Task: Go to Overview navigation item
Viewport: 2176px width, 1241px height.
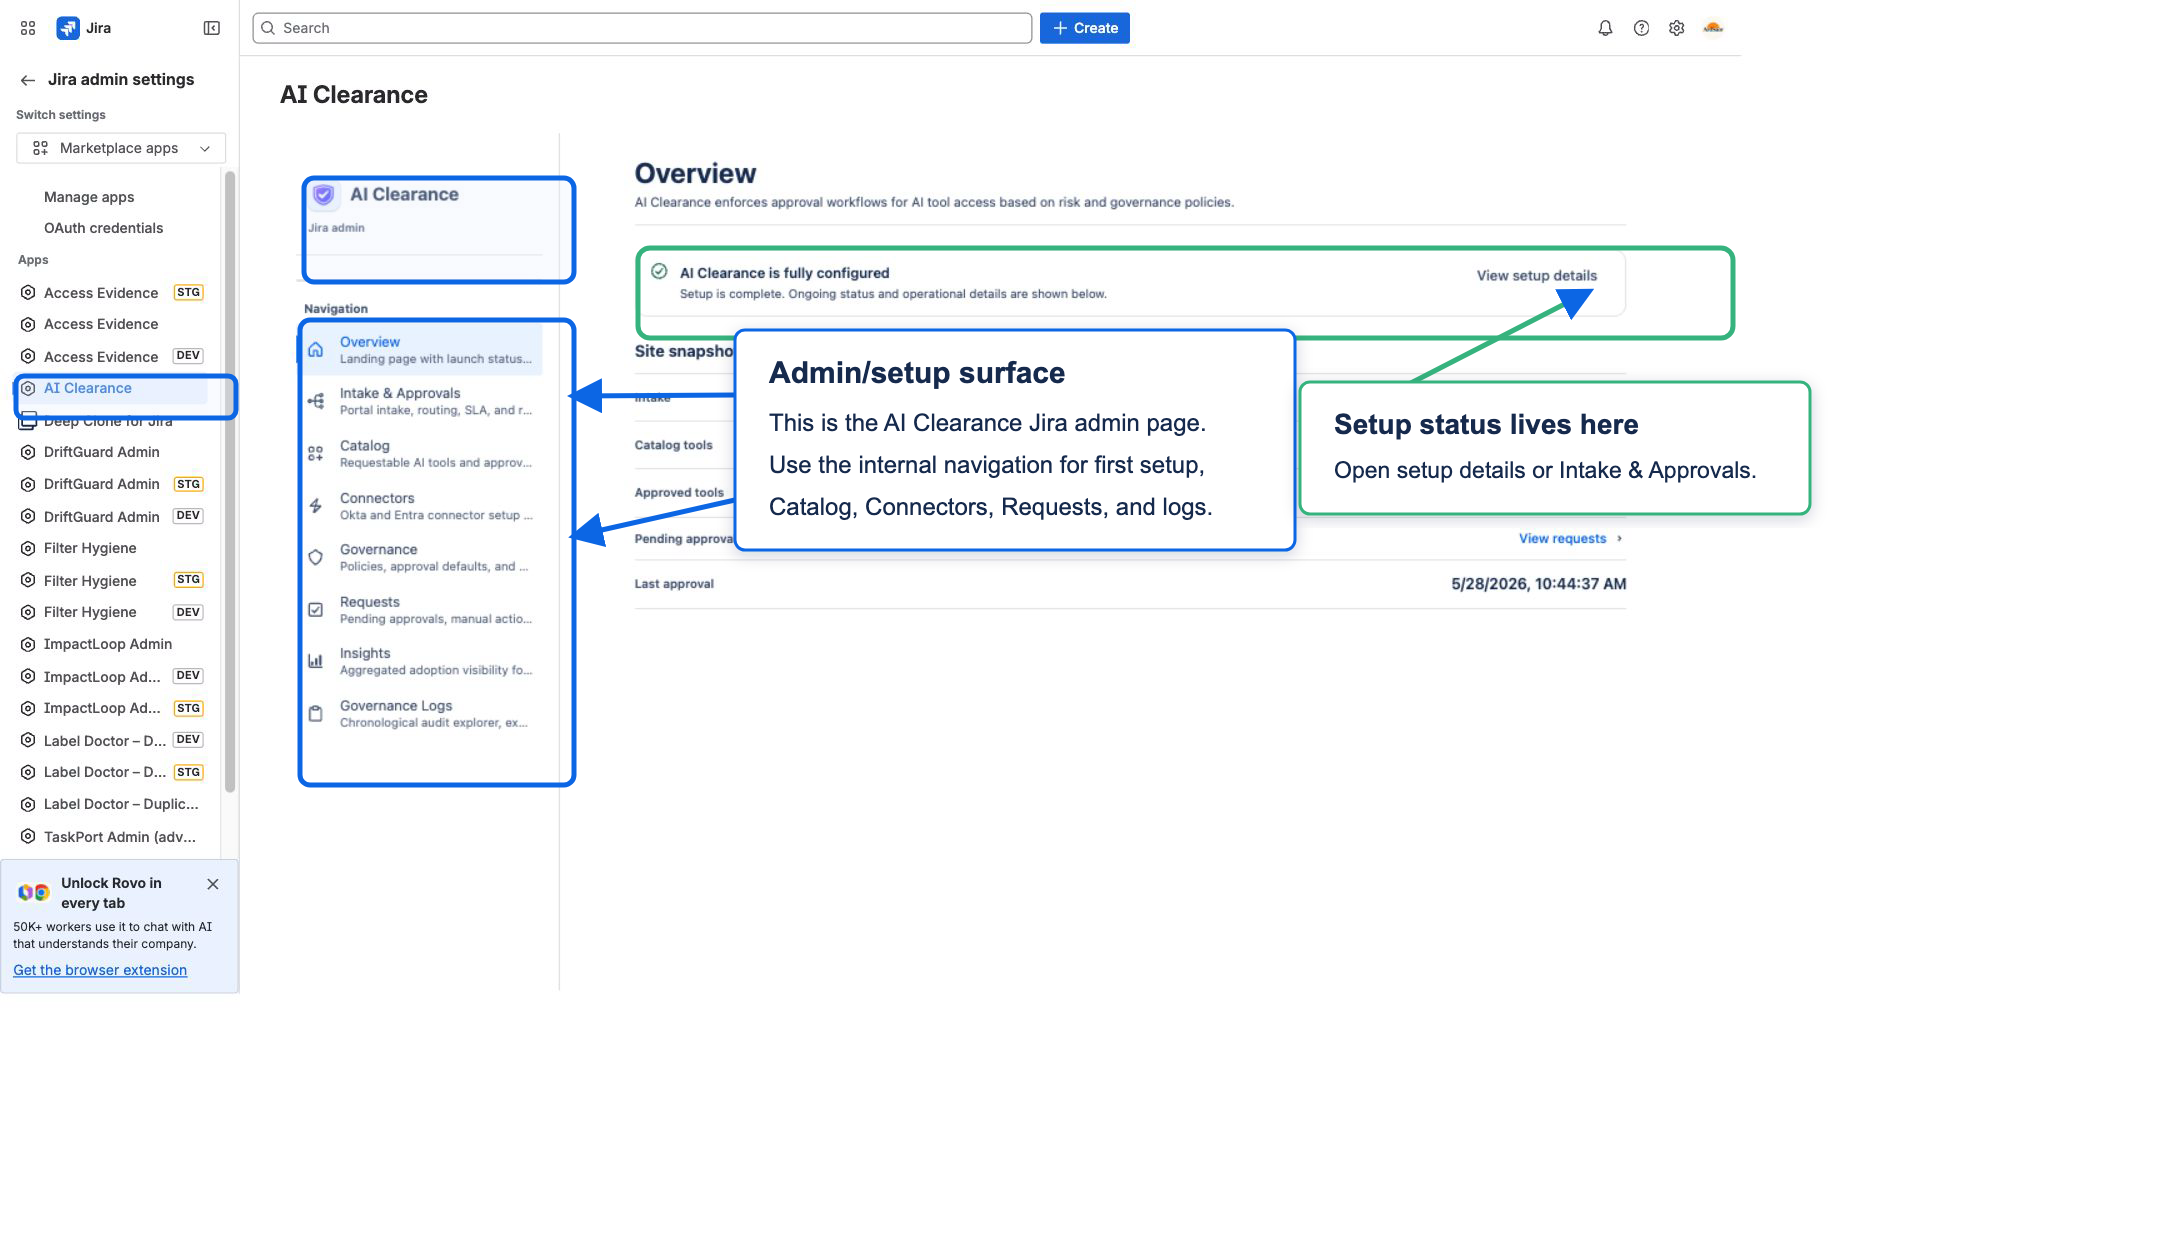Action: coord(423,350)
